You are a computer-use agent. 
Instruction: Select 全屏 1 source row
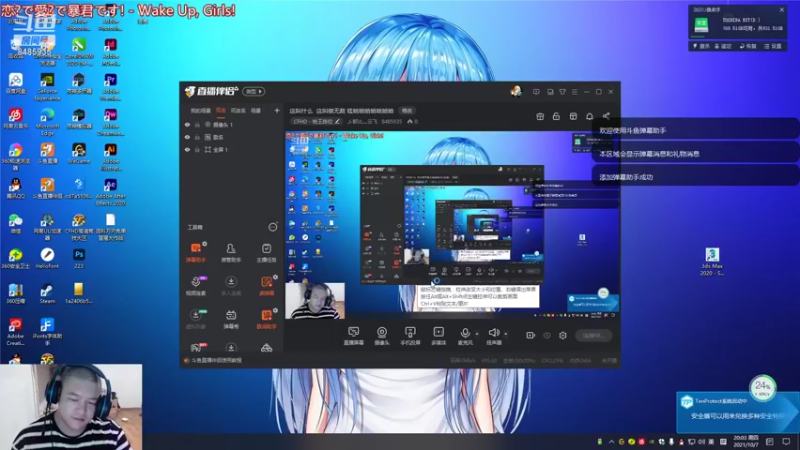(232, 149)
